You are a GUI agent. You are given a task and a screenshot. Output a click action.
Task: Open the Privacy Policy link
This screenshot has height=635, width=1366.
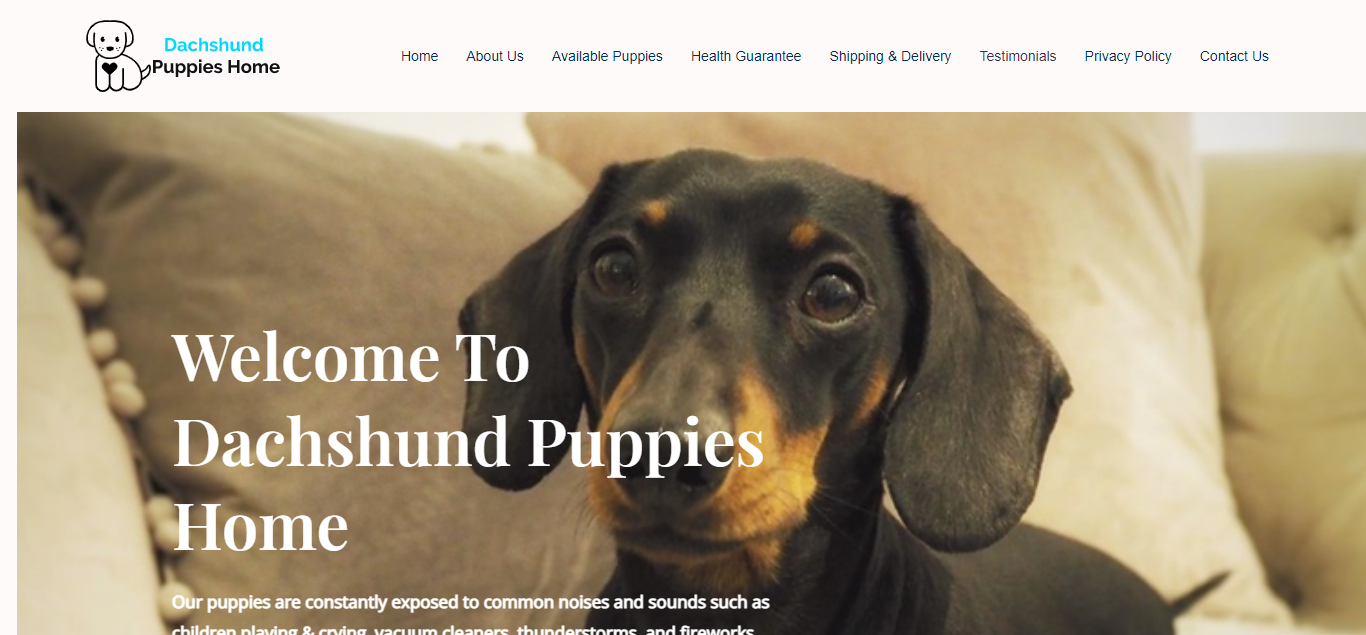pyautogui.click(x=1128, y=56)
